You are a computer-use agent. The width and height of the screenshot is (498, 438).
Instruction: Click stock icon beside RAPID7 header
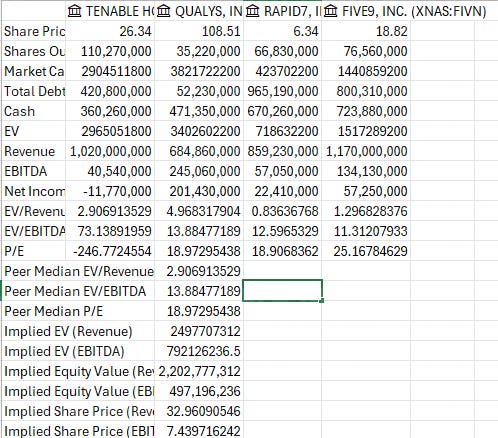coord(252,12)
